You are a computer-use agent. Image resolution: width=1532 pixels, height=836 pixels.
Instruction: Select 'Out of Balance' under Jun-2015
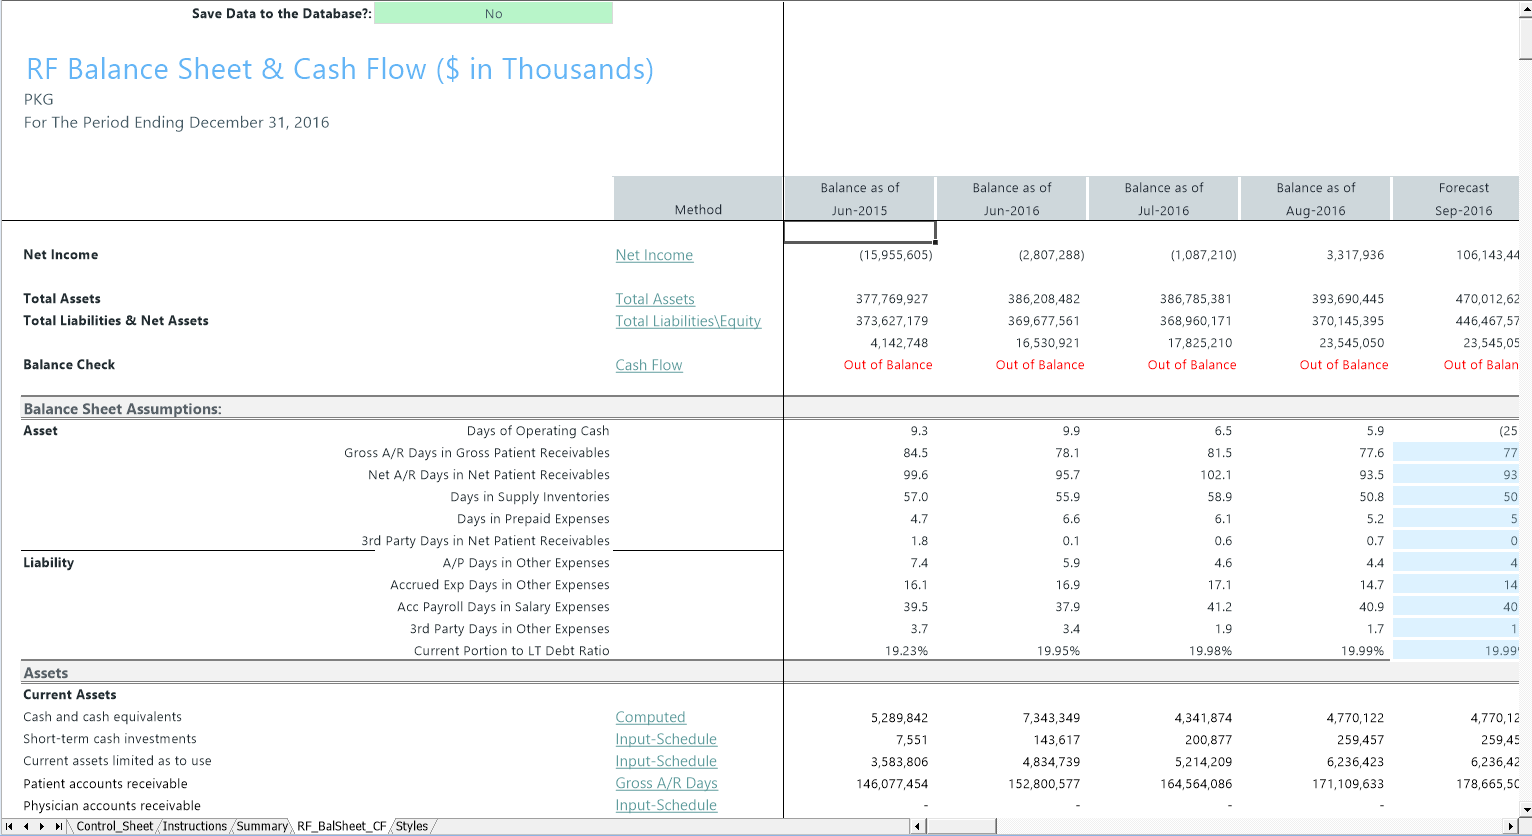pyautogui.click(x=888, y=365)
